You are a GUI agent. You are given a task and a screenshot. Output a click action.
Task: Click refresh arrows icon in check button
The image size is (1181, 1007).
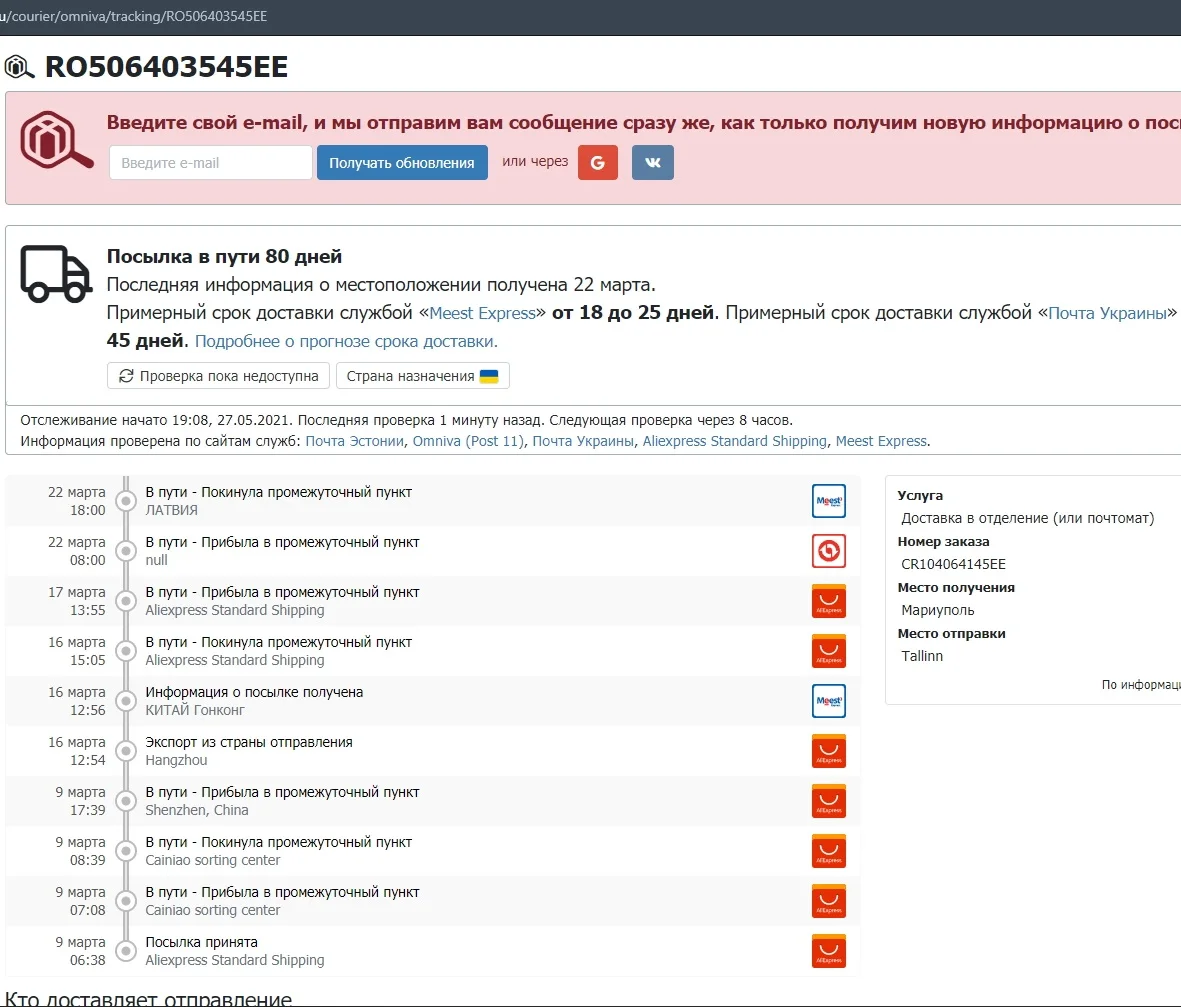[126, 376]
